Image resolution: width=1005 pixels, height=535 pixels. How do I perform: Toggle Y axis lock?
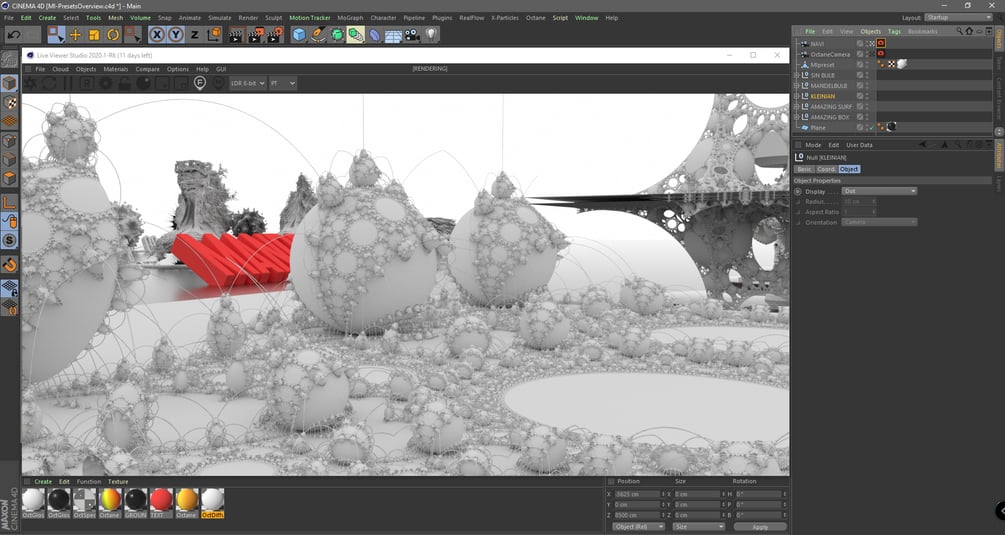tap(176, 35)
